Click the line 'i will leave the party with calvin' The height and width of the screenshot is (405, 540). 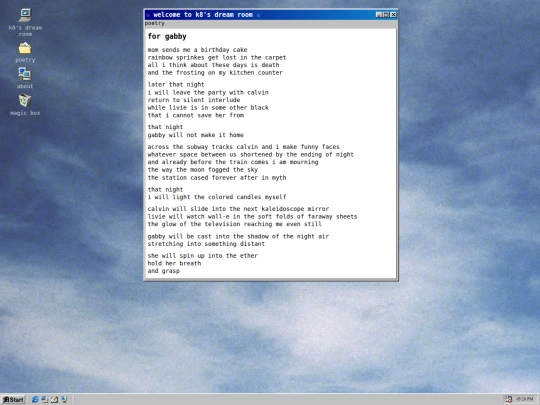[x=208, y=92]
